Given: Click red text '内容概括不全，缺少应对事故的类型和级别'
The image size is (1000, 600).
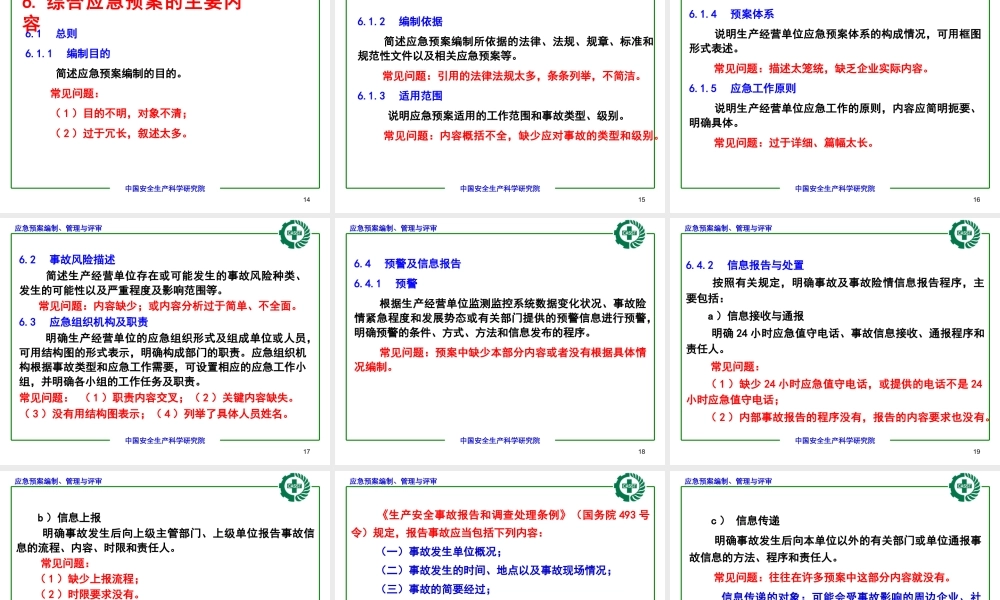Looking at the screenshot, I should pyautogui.click(x=547, y=136).
